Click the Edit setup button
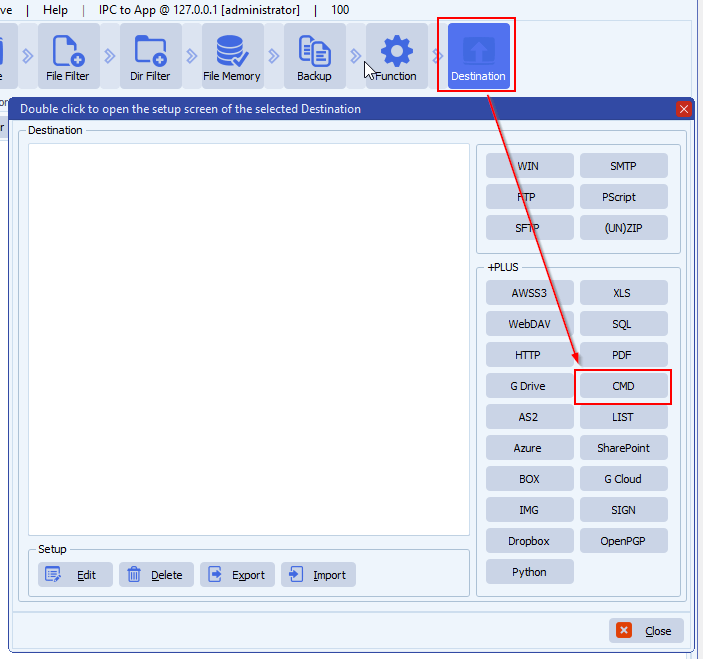703x659 pixels. point(75,575)
